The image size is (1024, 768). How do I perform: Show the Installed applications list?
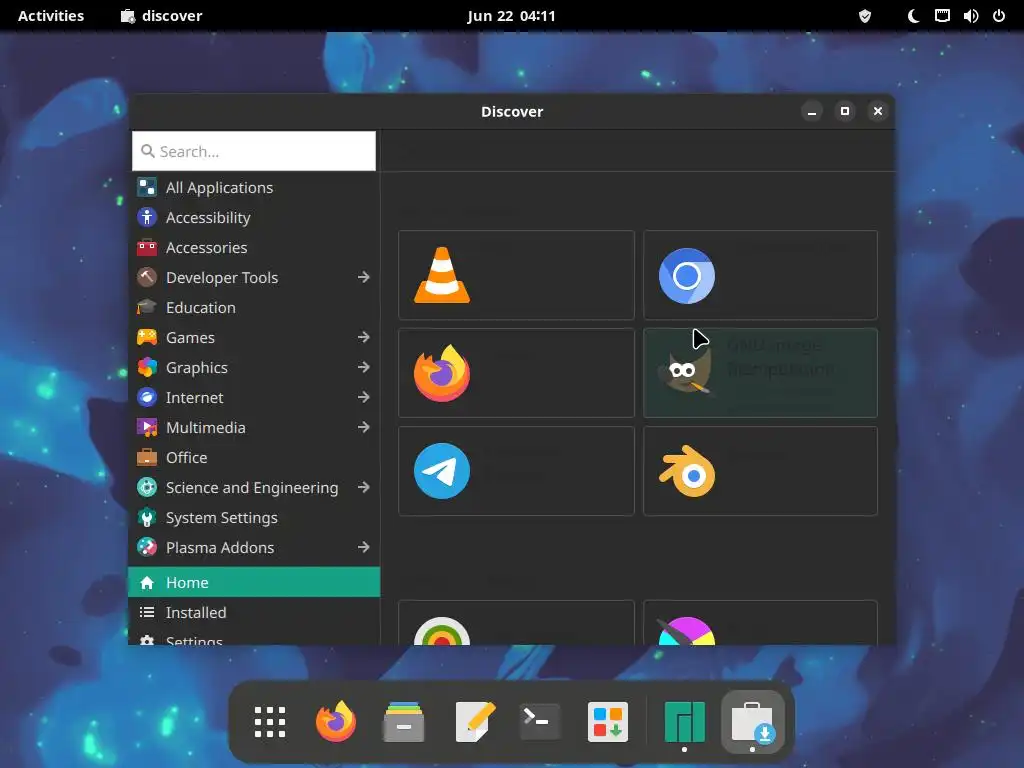point(255,613)
